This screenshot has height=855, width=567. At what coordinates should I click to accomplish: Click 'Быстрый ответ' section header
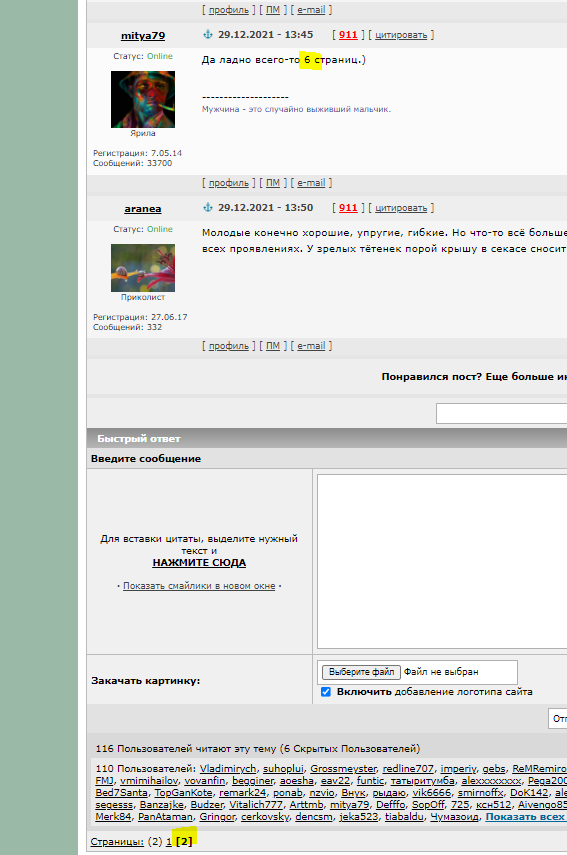(x=138, y=438)
